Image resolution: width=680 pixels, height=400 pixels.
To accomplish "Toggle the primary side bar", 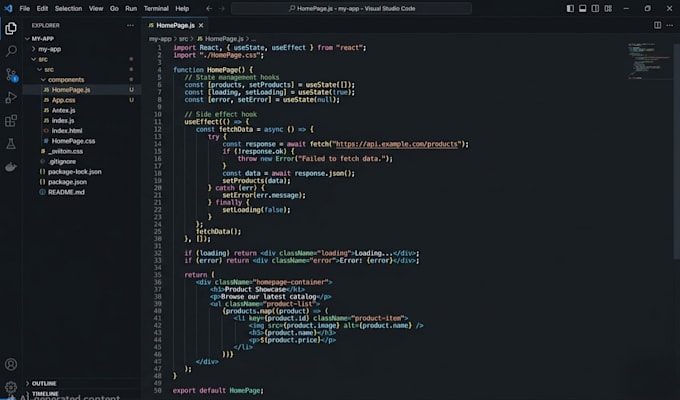I will coord(570,8).
